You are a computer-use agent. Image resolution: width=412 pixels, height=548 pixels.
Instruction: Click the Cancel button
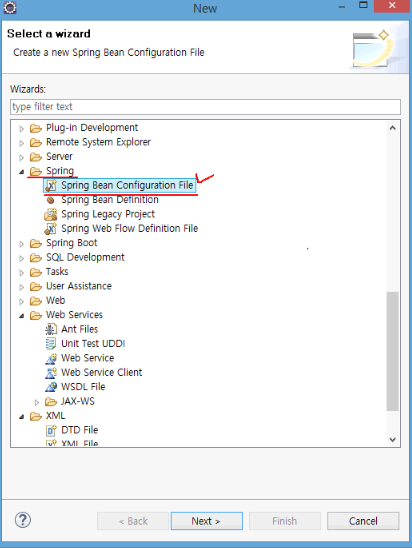click(x=363, y=521)
